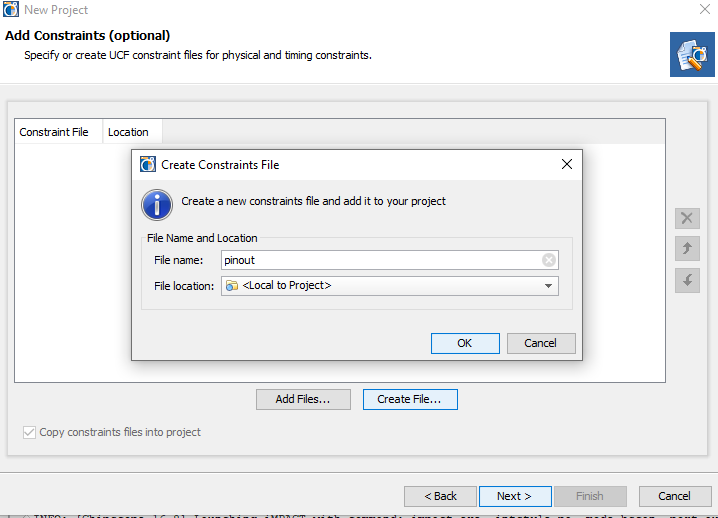Close the Create Constraints File dialog
The height and width of the screenshot is (518, 718).
(x=566, y=164)
